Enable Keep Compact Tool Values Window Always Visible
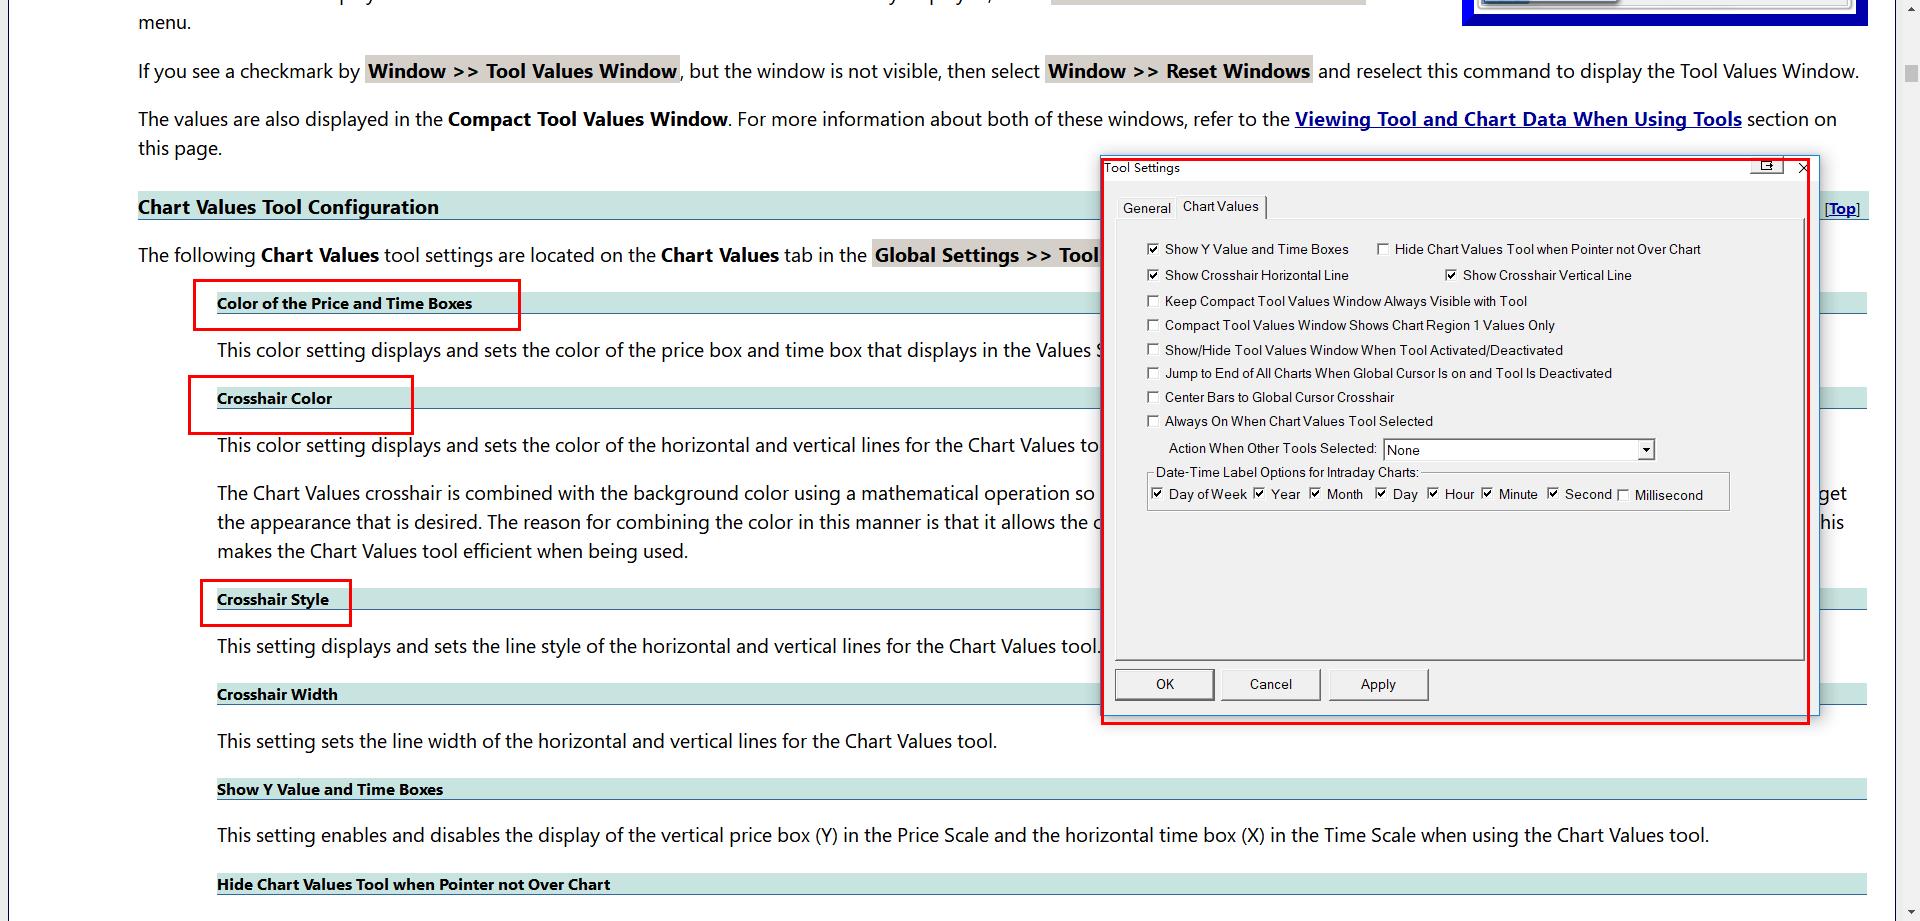The width and height of the screenshot is (1920, 921). point(1153,301)
